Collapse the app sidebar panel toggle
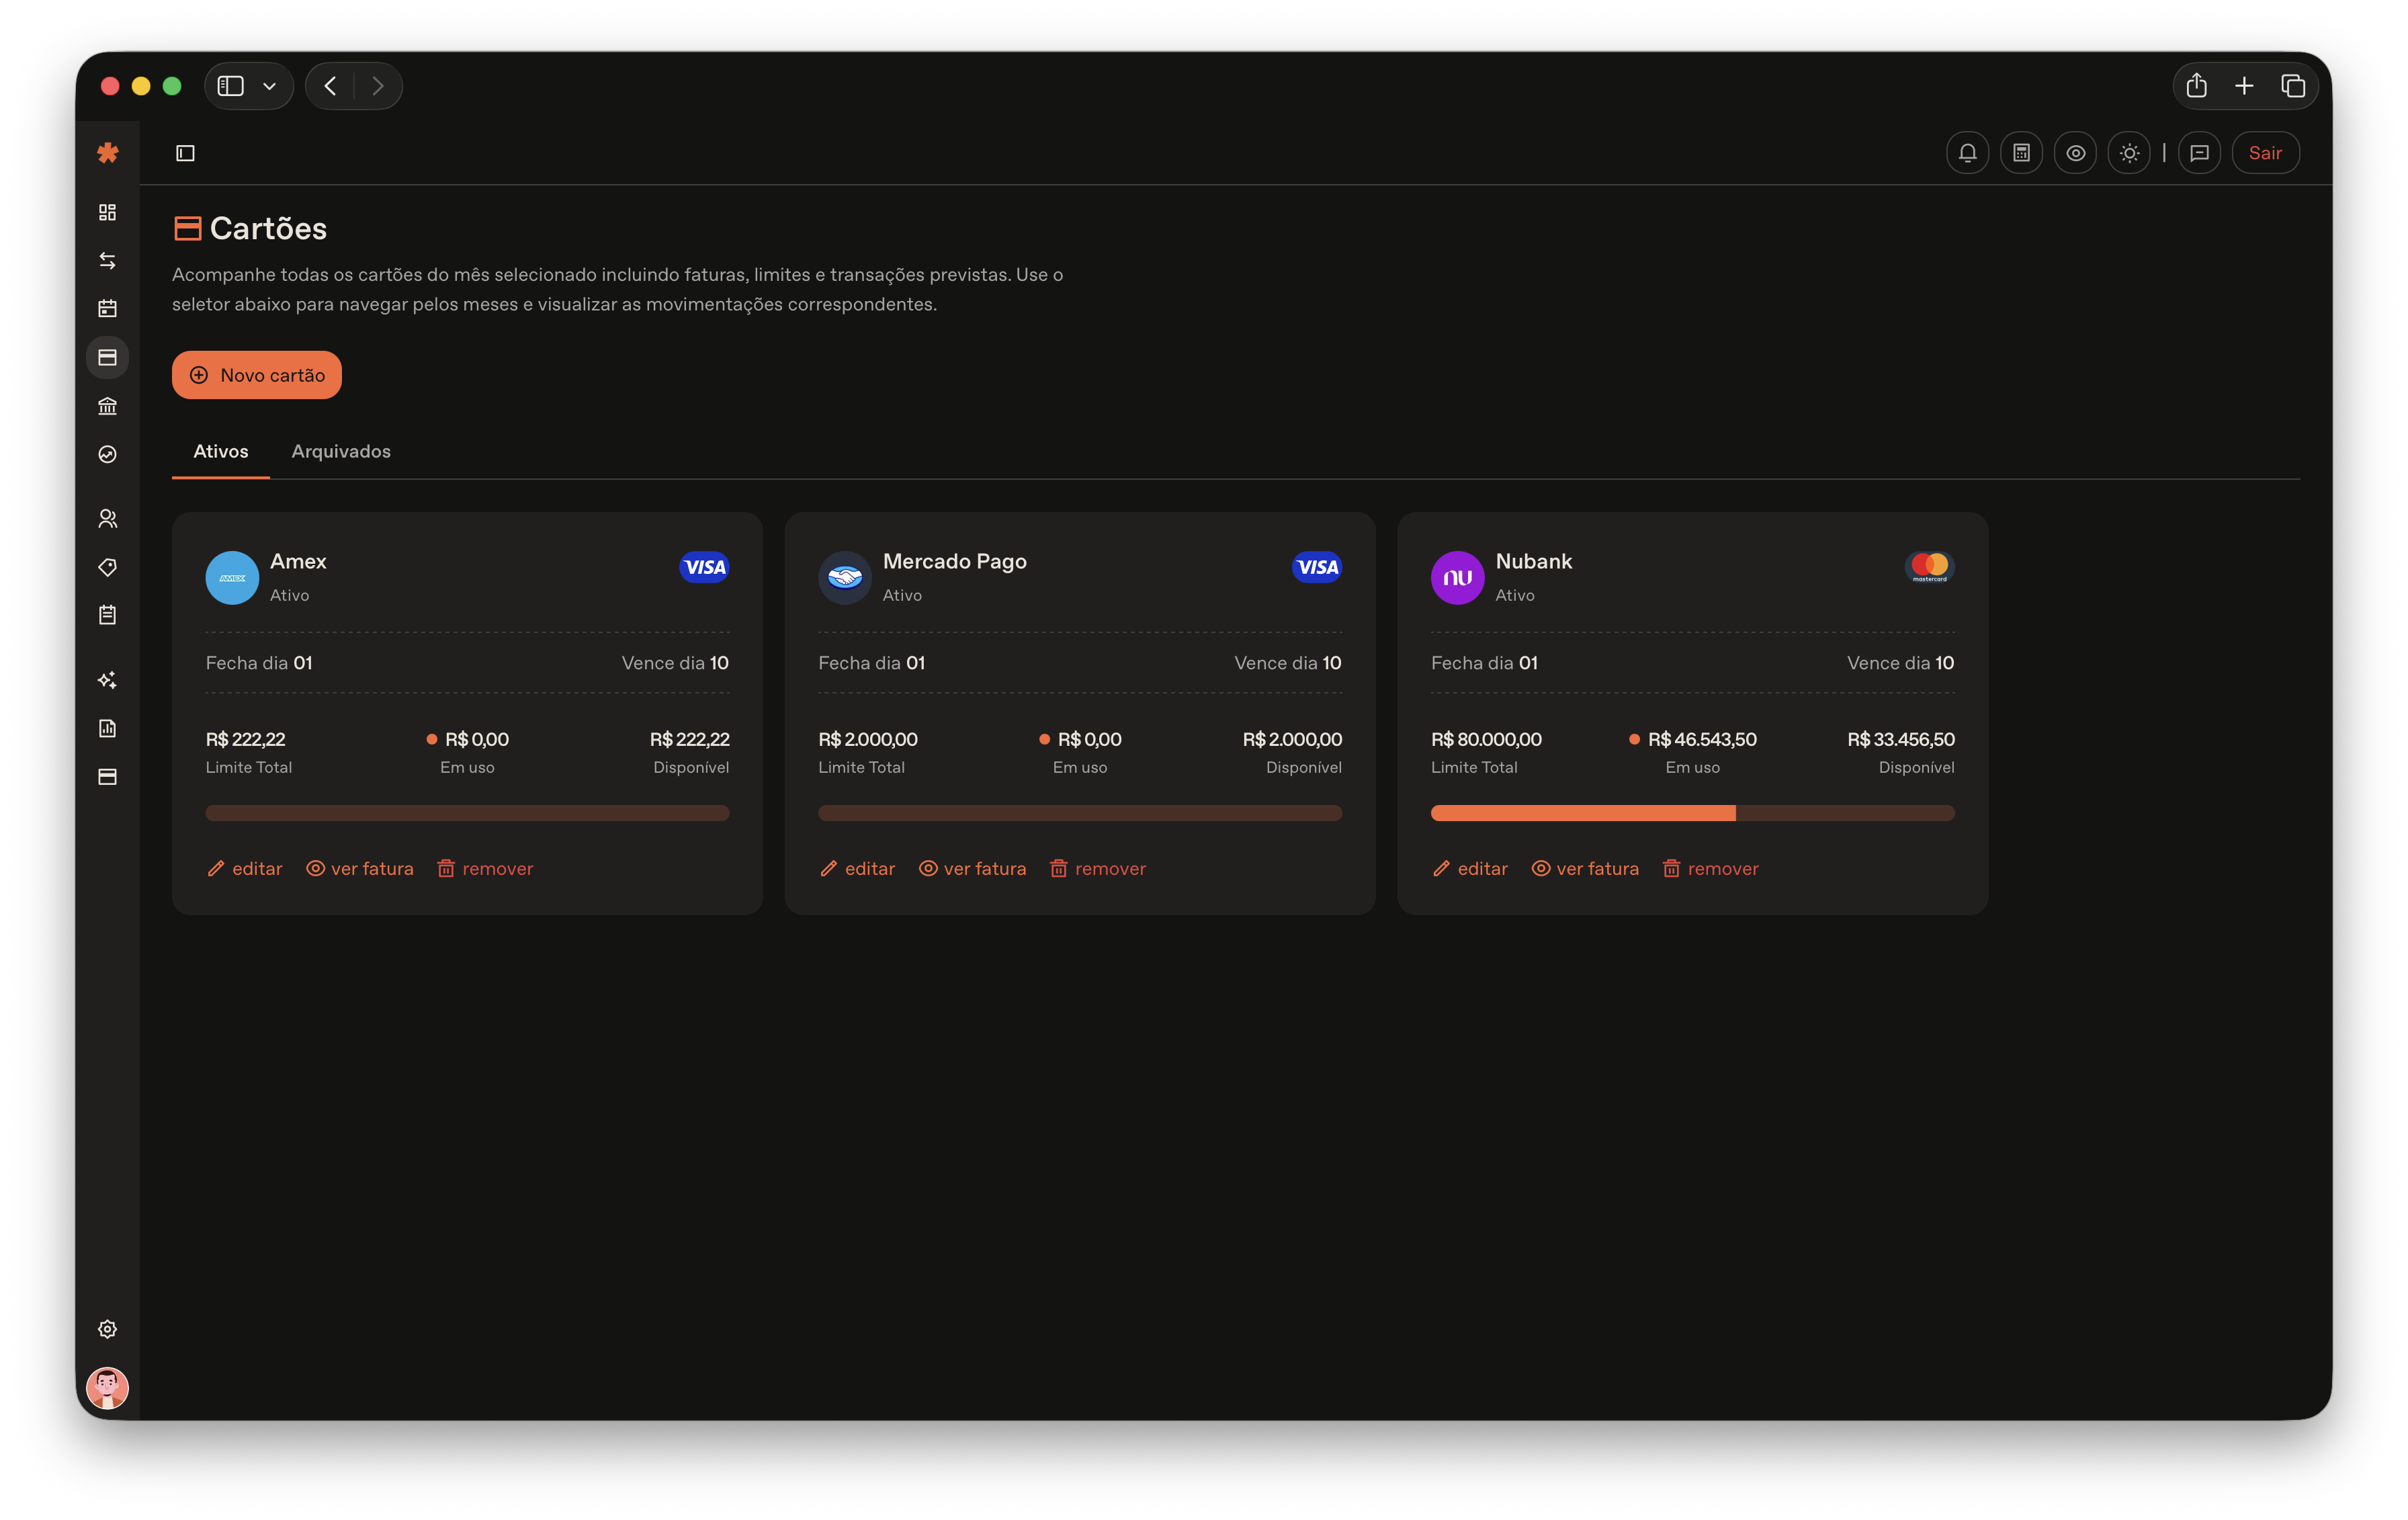This screenshot has height=1520, width=2408. pyautogui.click(x=185, y=153)
